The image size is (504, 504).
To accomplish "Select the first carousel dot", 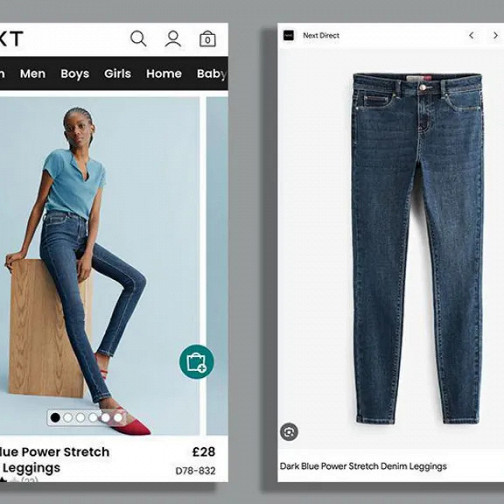I will coord(55,417).
